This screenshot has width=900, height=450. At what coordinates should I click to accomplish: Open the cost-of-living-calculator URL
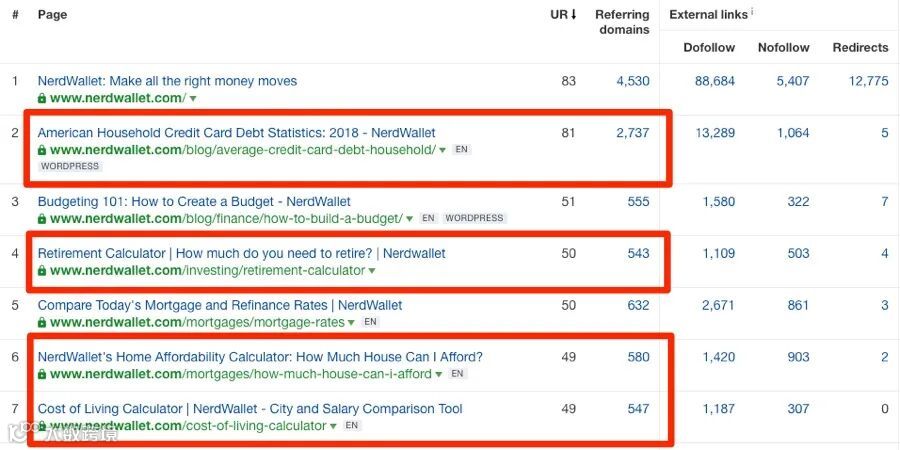point(188,426)
